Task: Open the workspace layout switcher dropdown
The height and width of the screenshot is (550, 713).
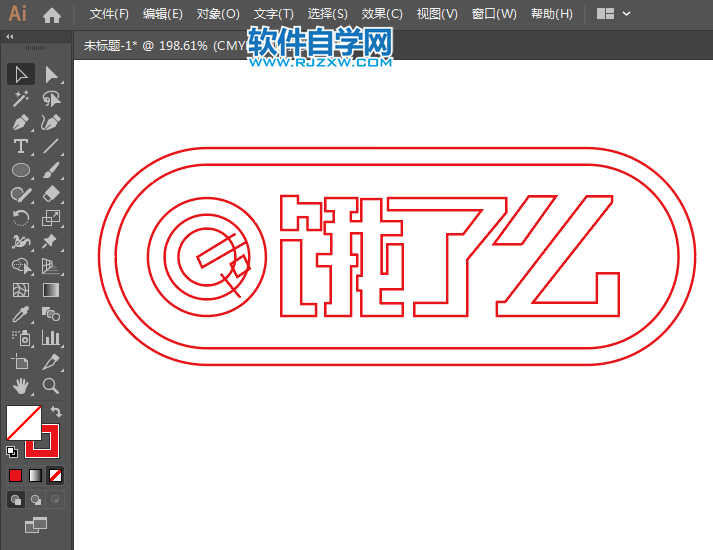Action: tap(614, 14)
